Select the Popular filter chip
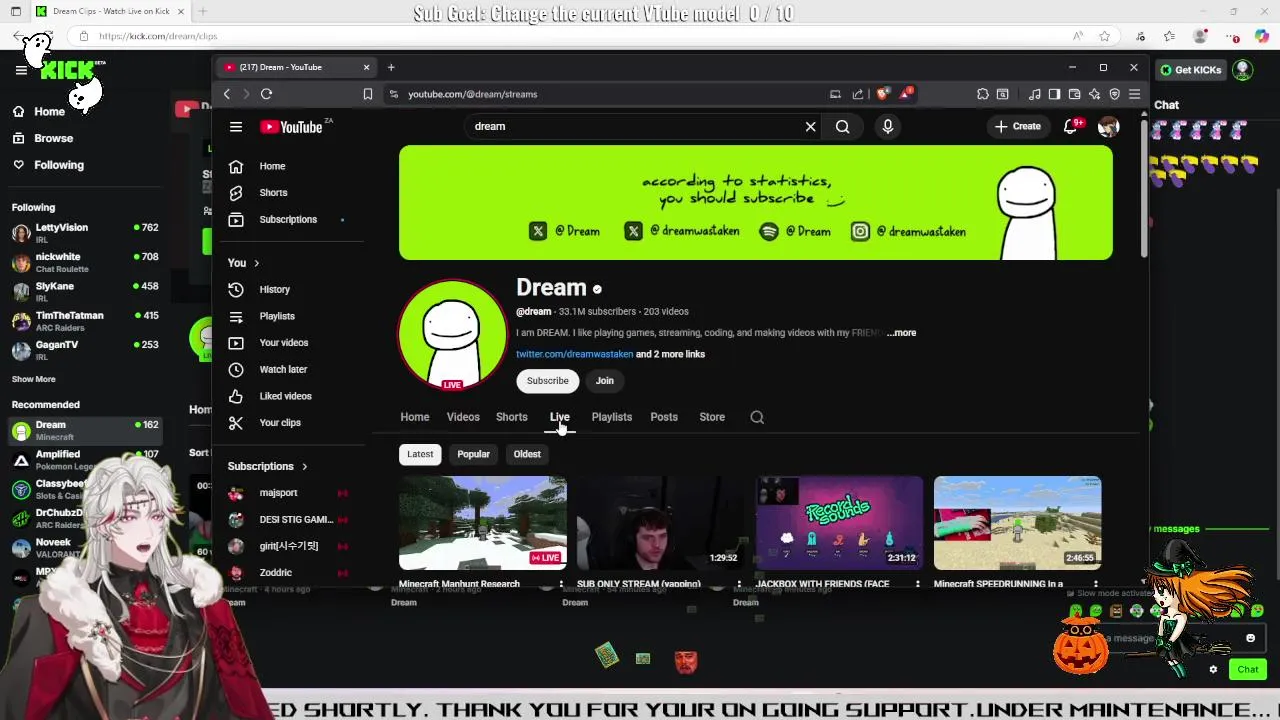1280x720 pixels. (473, 454)
